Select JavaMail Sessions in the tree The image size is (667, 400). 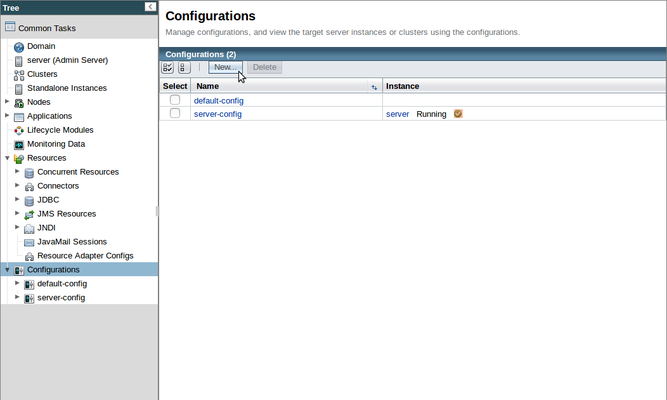coord(72,242)
